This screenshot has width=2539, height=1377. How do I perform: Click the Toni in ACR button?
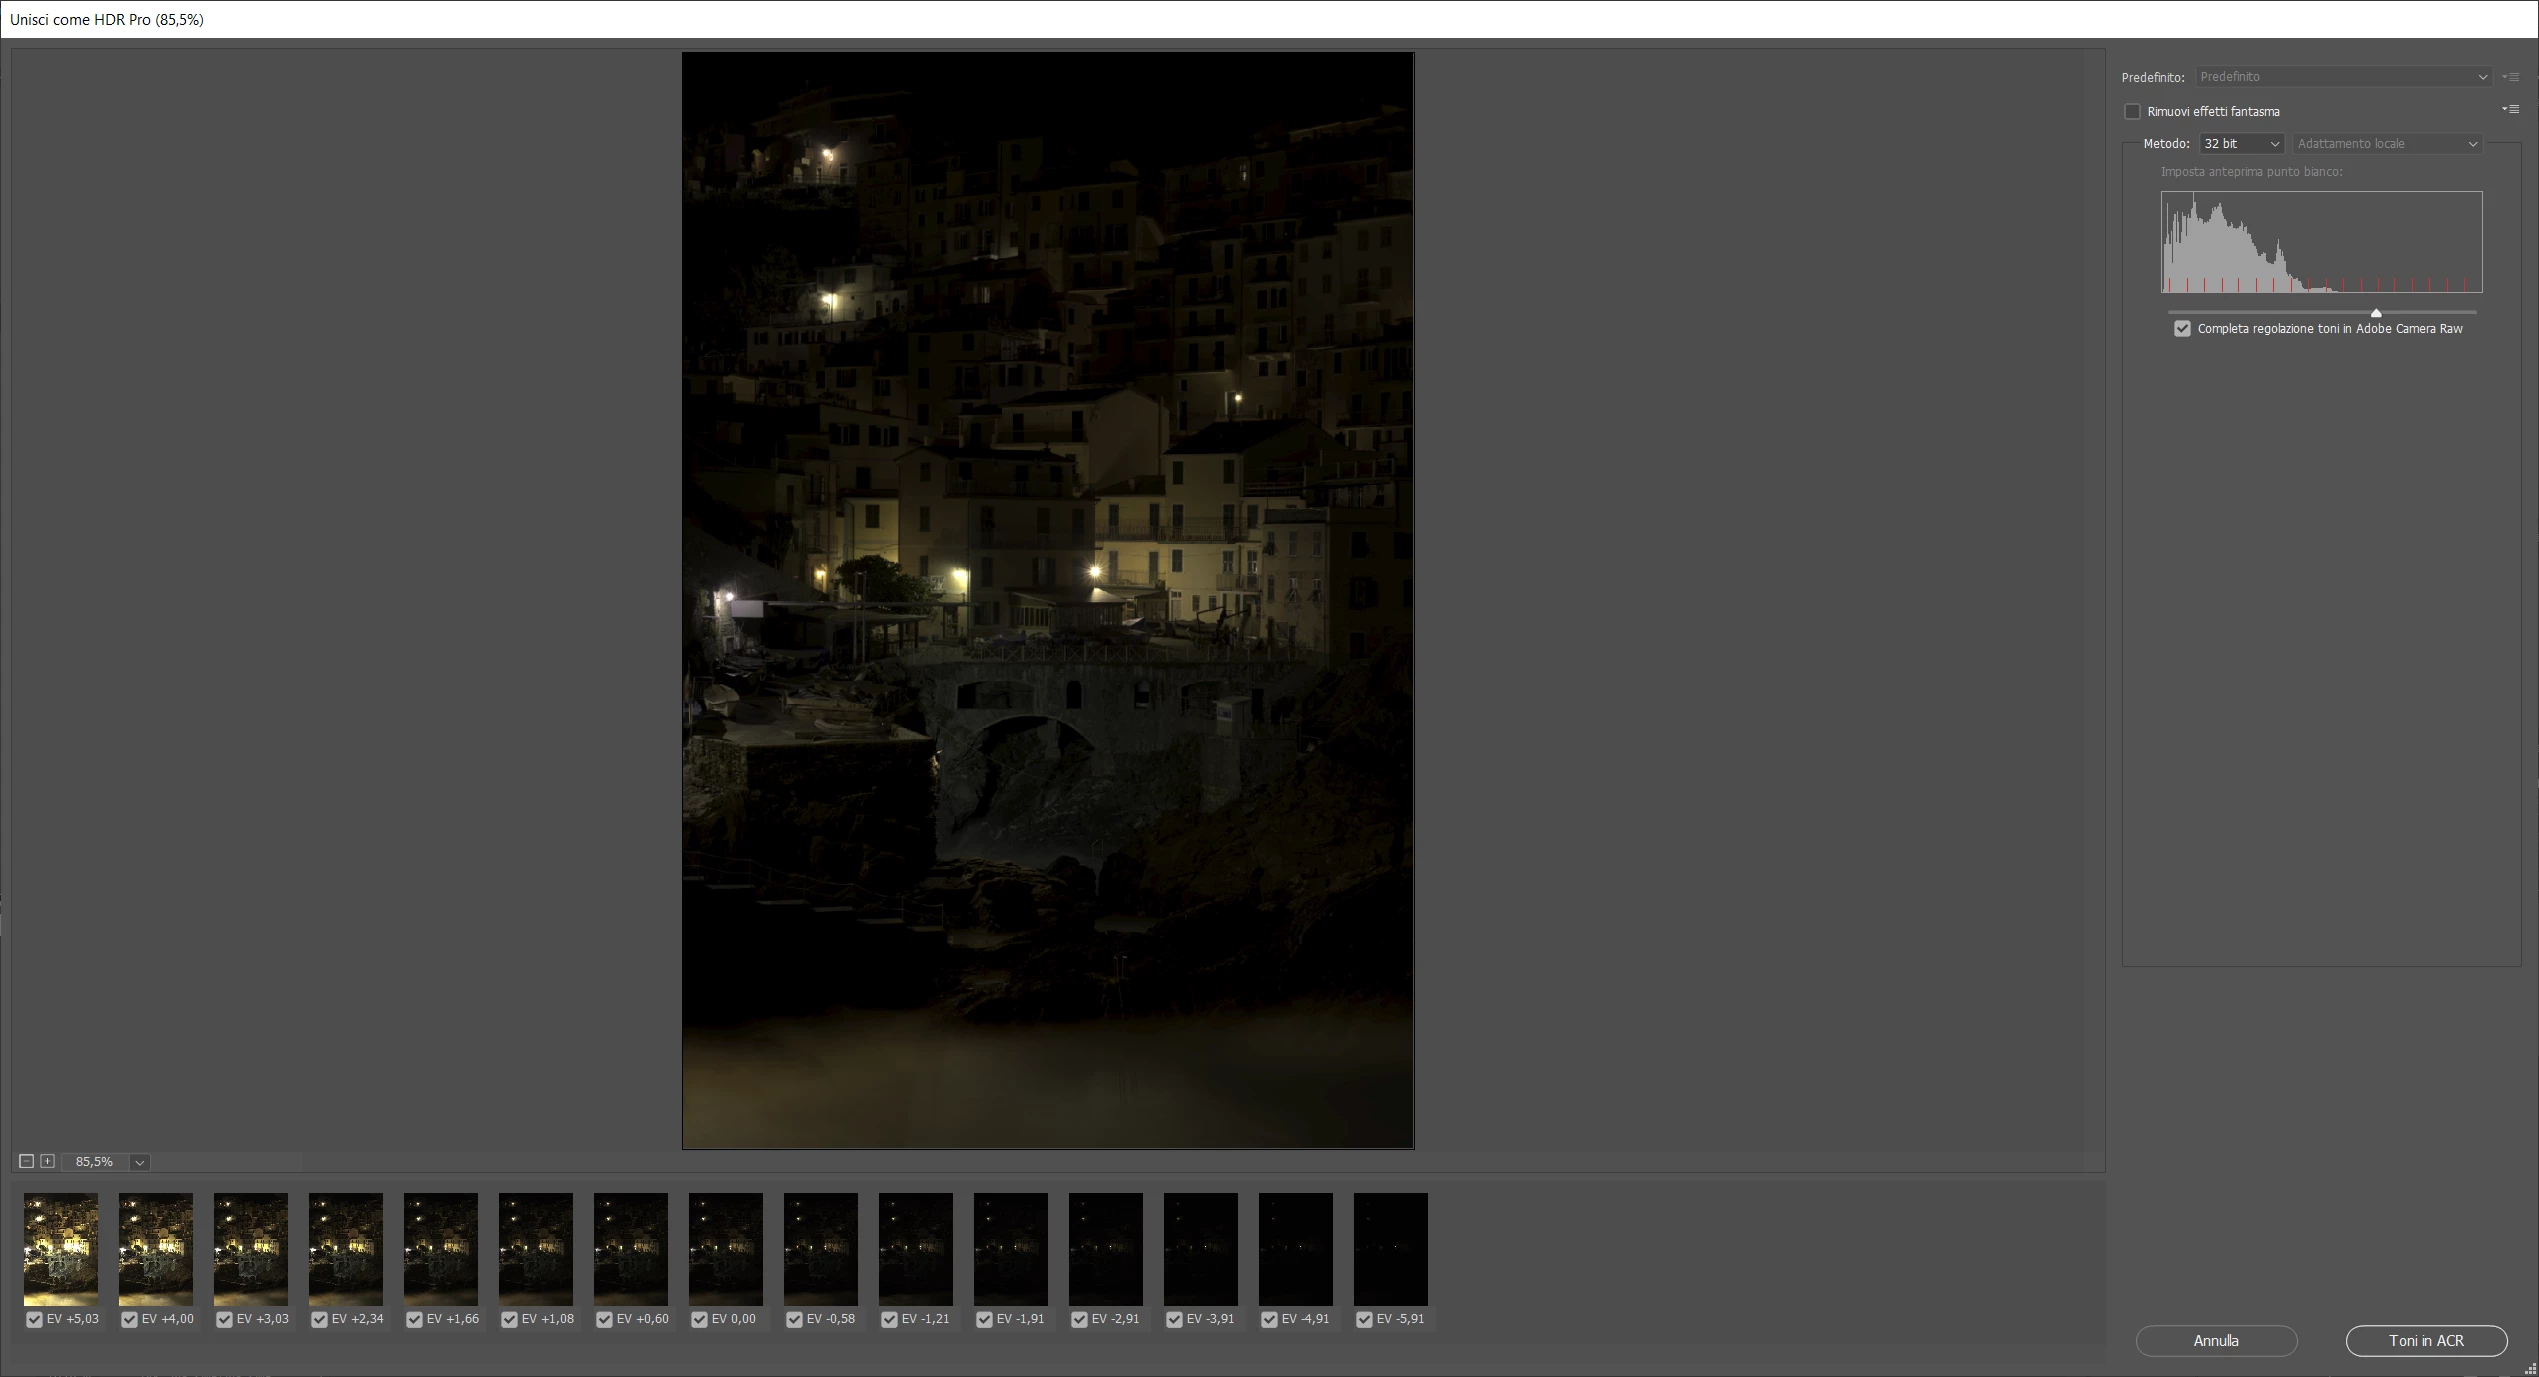[2426, 1341]
